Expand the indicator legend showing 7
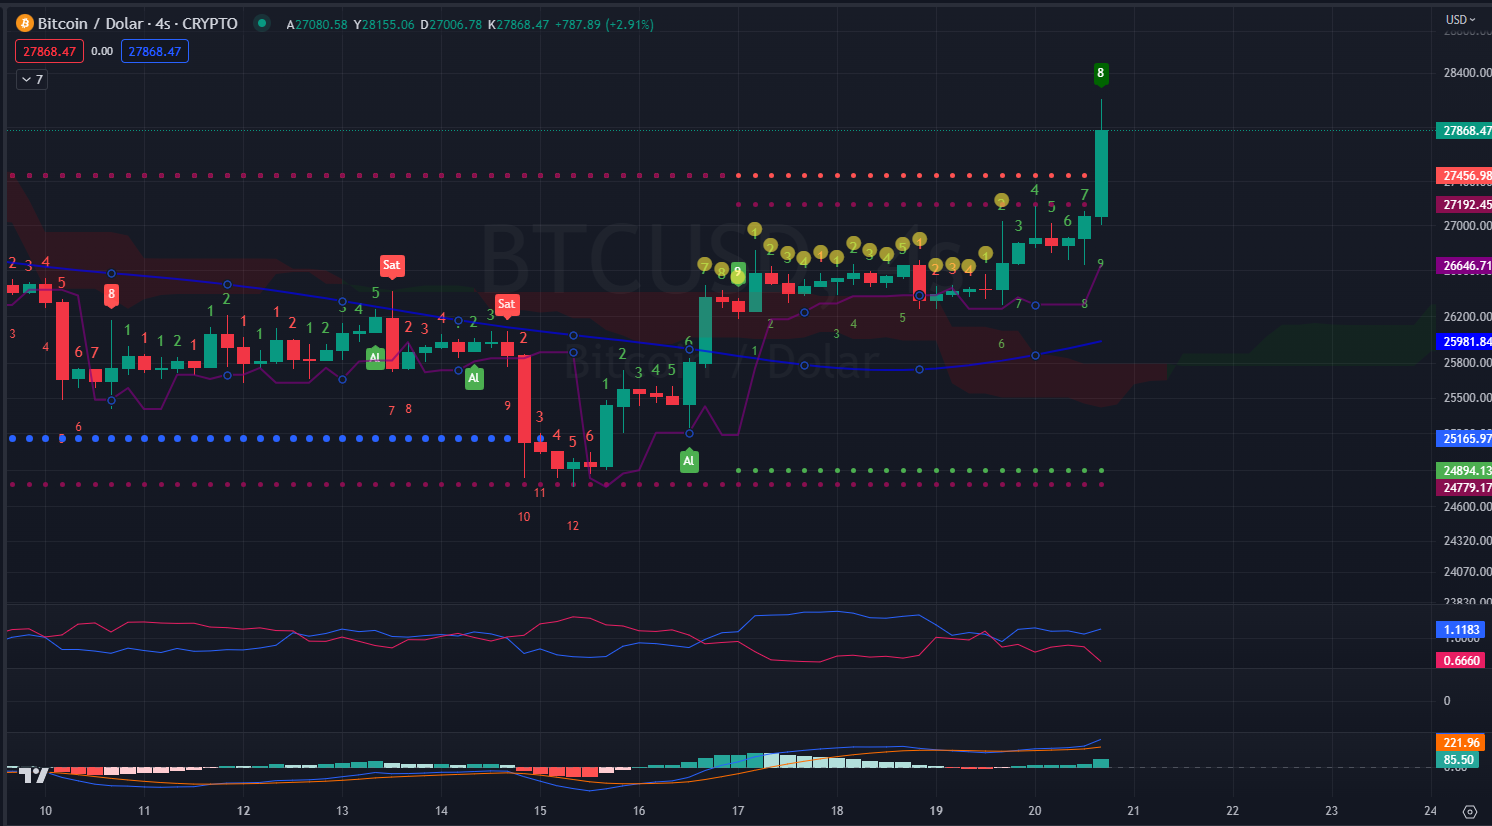 pyautogui.click(x=32, y=79)
